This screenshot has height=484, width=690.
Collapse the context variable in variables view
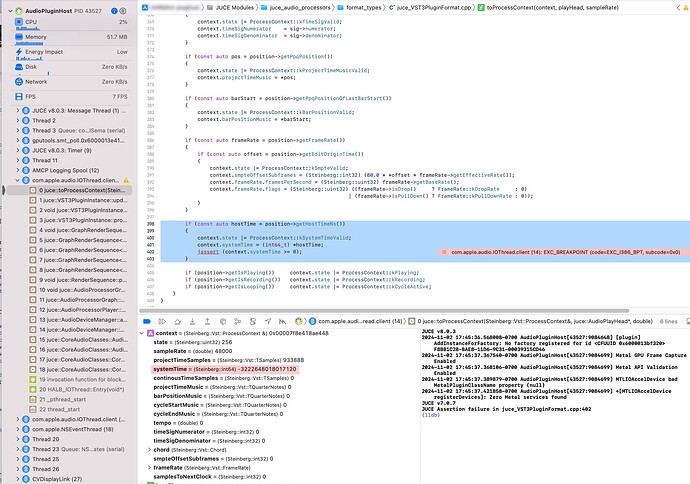(x=142, y=333)
